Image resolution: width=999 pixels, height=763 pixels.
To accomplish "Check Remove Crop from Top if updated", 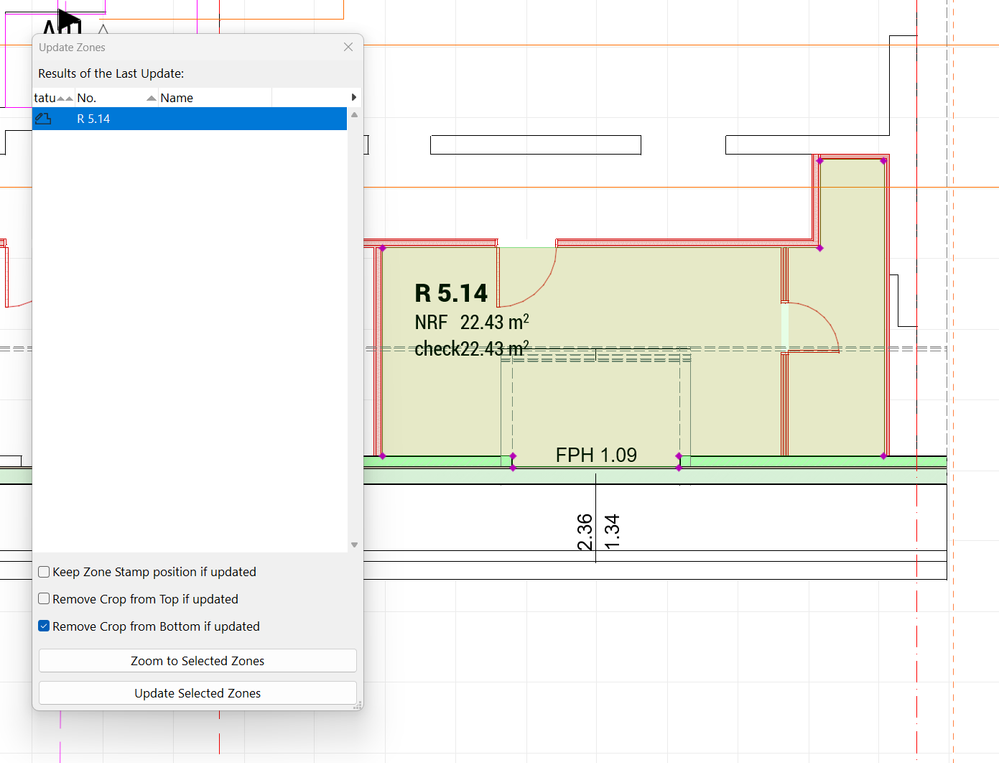I will pos(44,599).
